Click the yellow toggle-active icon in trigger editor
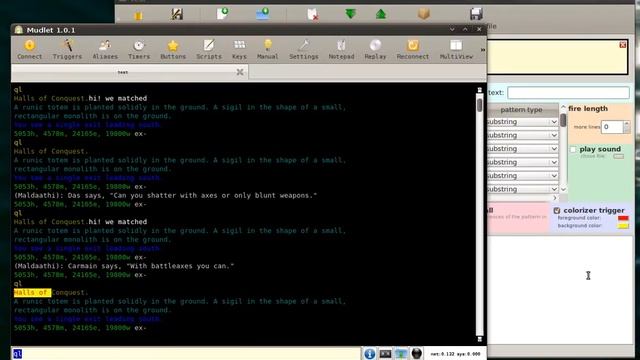This screenshot has height=360, width=640. tap(138, 16)
